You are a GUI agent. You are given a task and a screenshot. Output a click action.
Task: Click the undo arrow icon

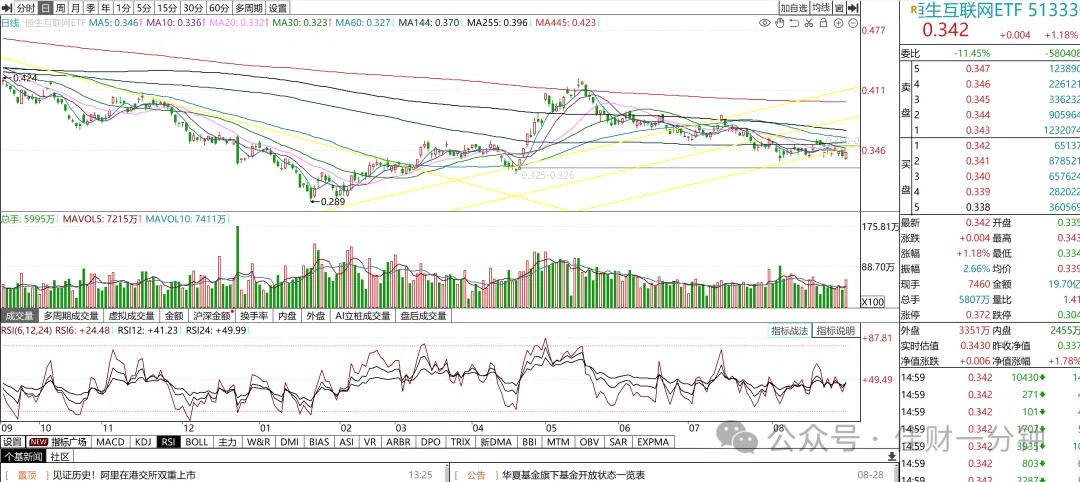[794, 23]
